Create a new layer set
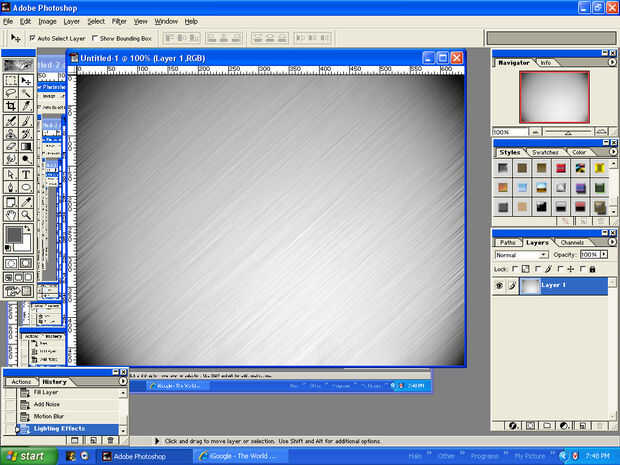 tap(547, 426)
